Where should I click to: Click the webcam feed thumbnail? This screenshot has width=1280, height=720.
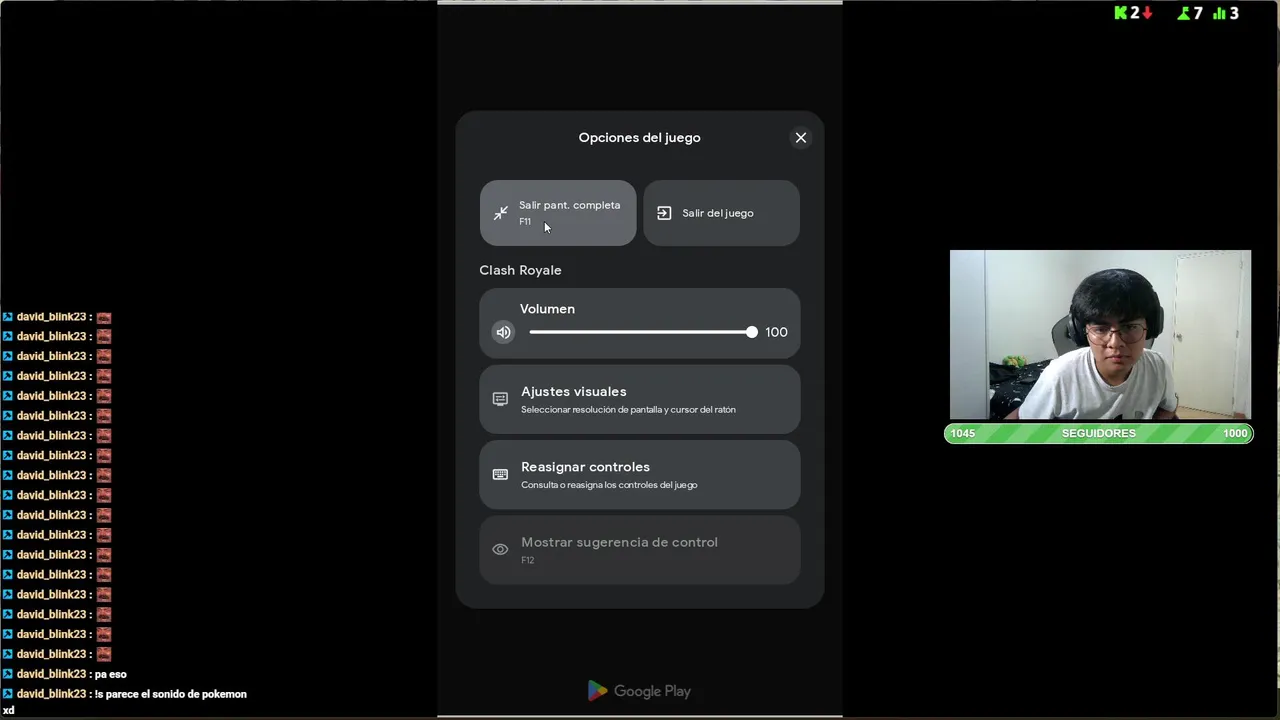coord(1100,335)
